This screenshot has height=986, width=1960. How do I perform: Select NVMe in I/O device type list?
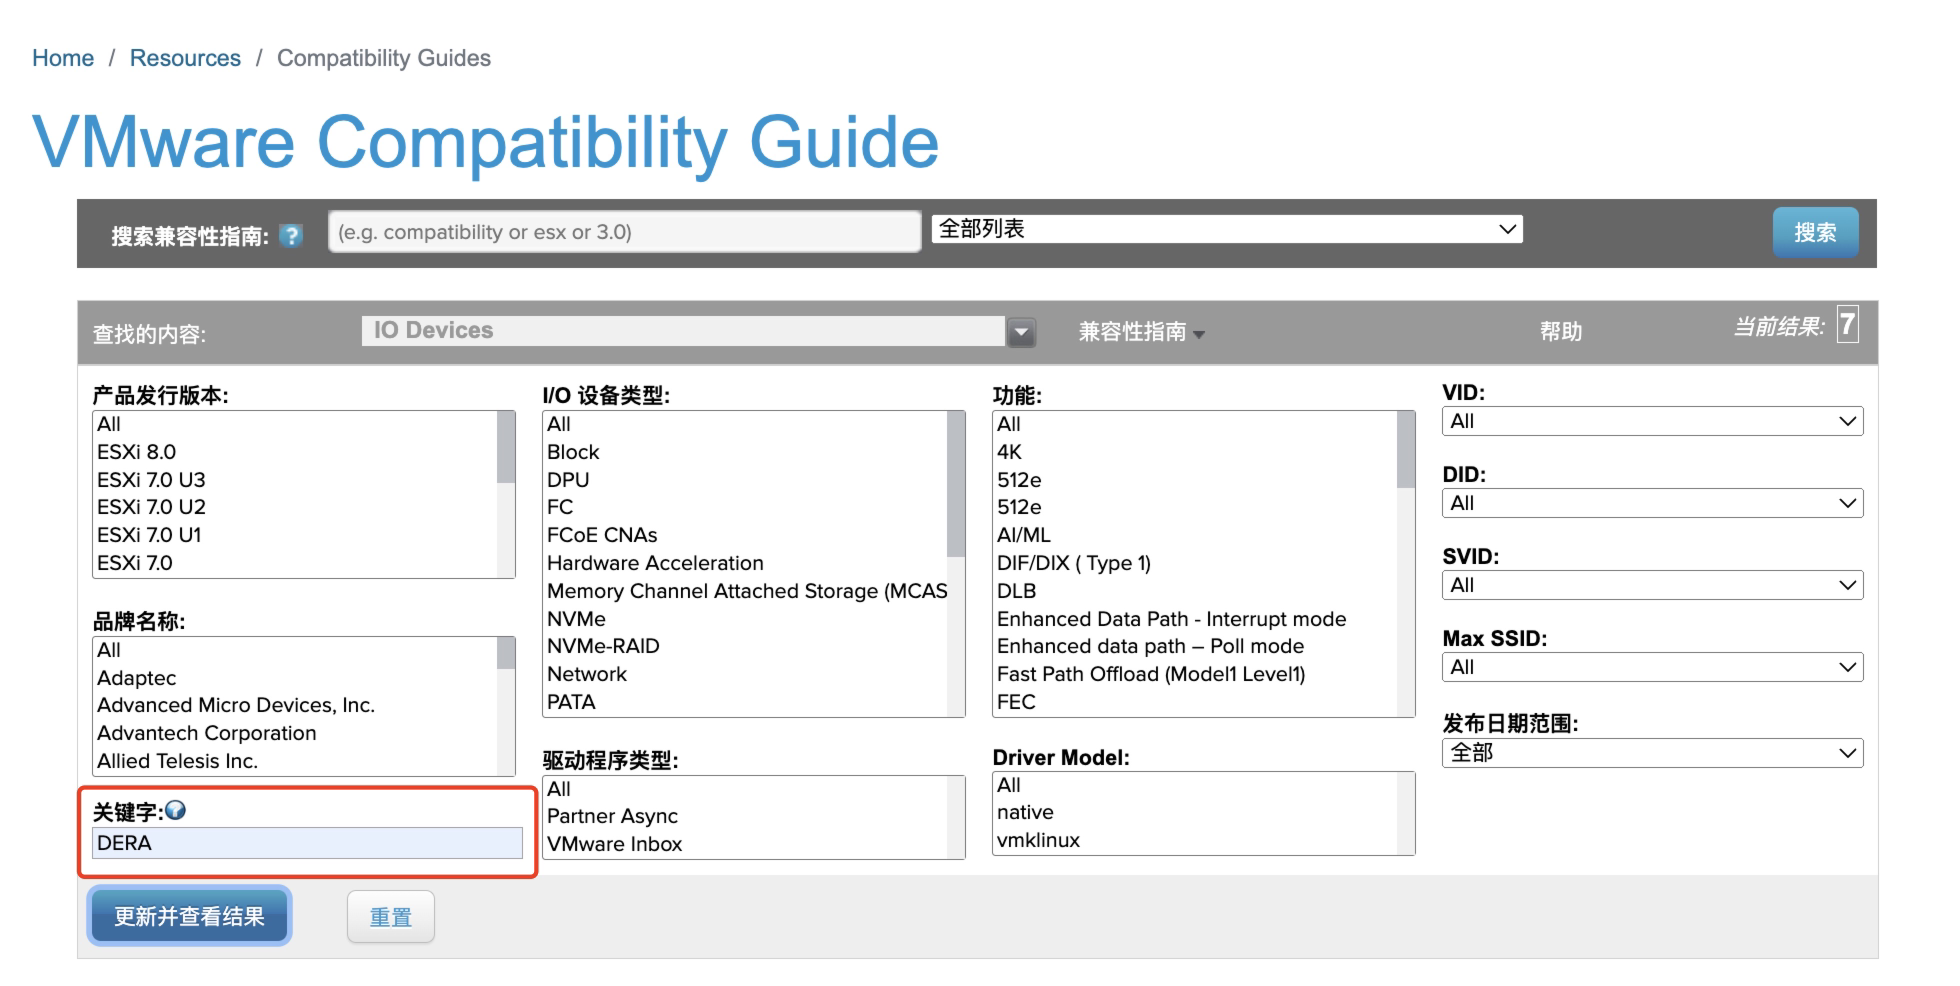pyautogui.click(x=576, y=619)
